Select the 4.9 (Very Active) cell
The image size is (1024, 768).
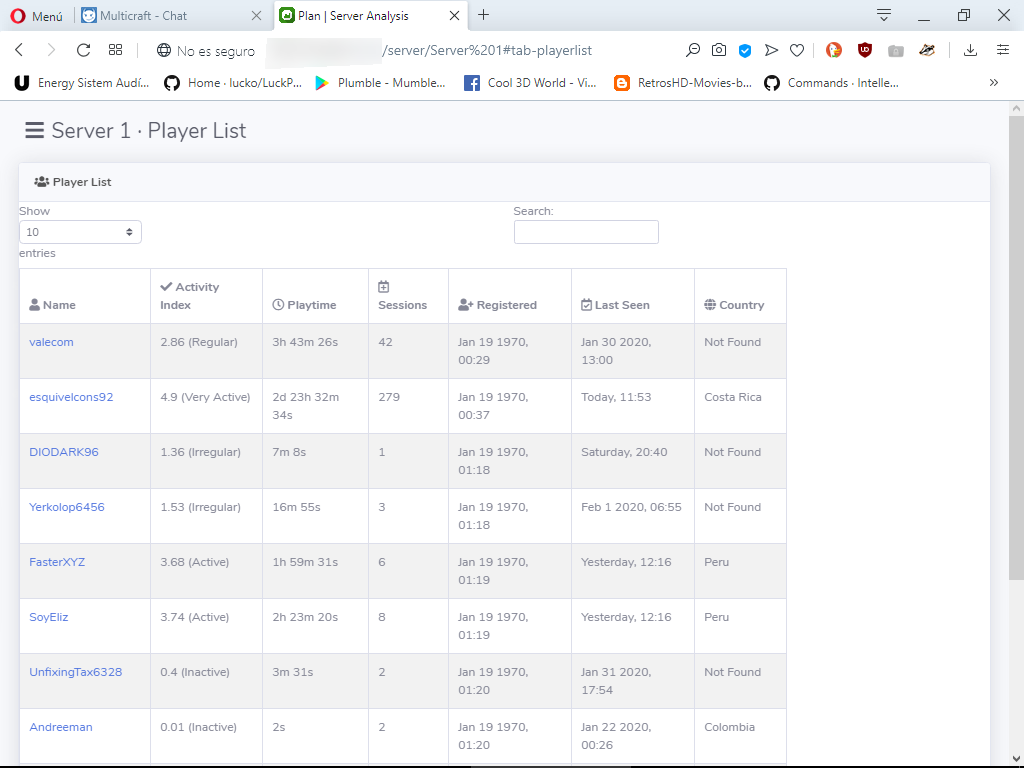pos(206,406)
